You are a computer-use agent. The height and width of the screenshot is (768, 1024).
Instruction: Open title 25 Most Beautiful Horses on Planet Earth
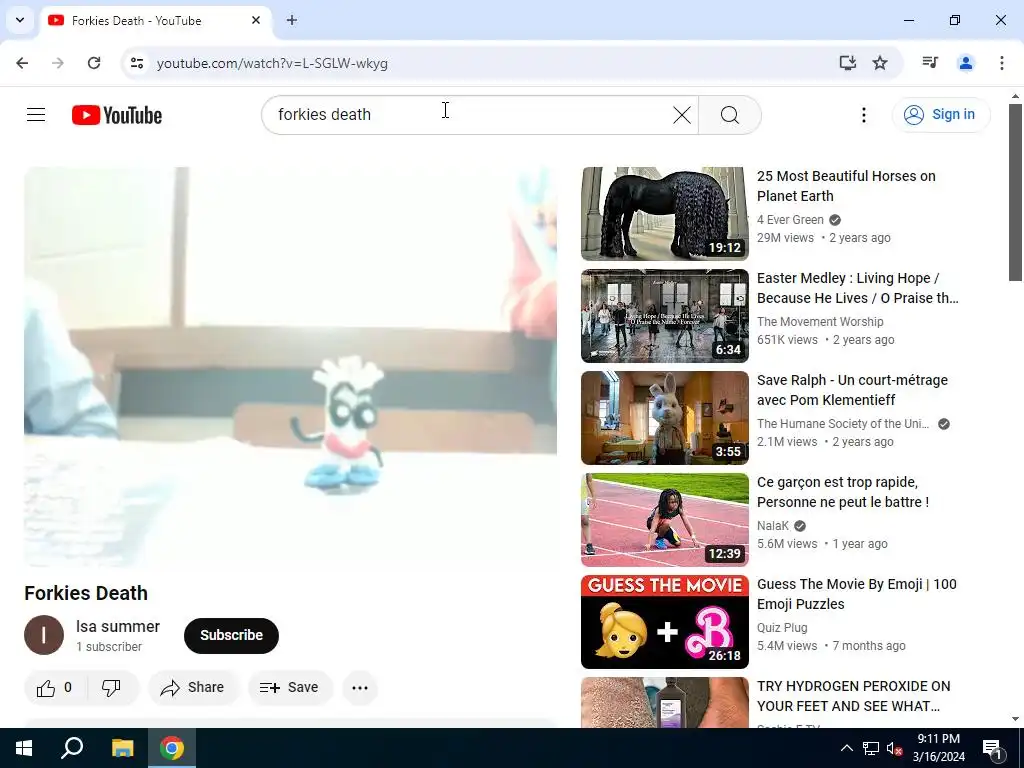[x=846, y=186]
